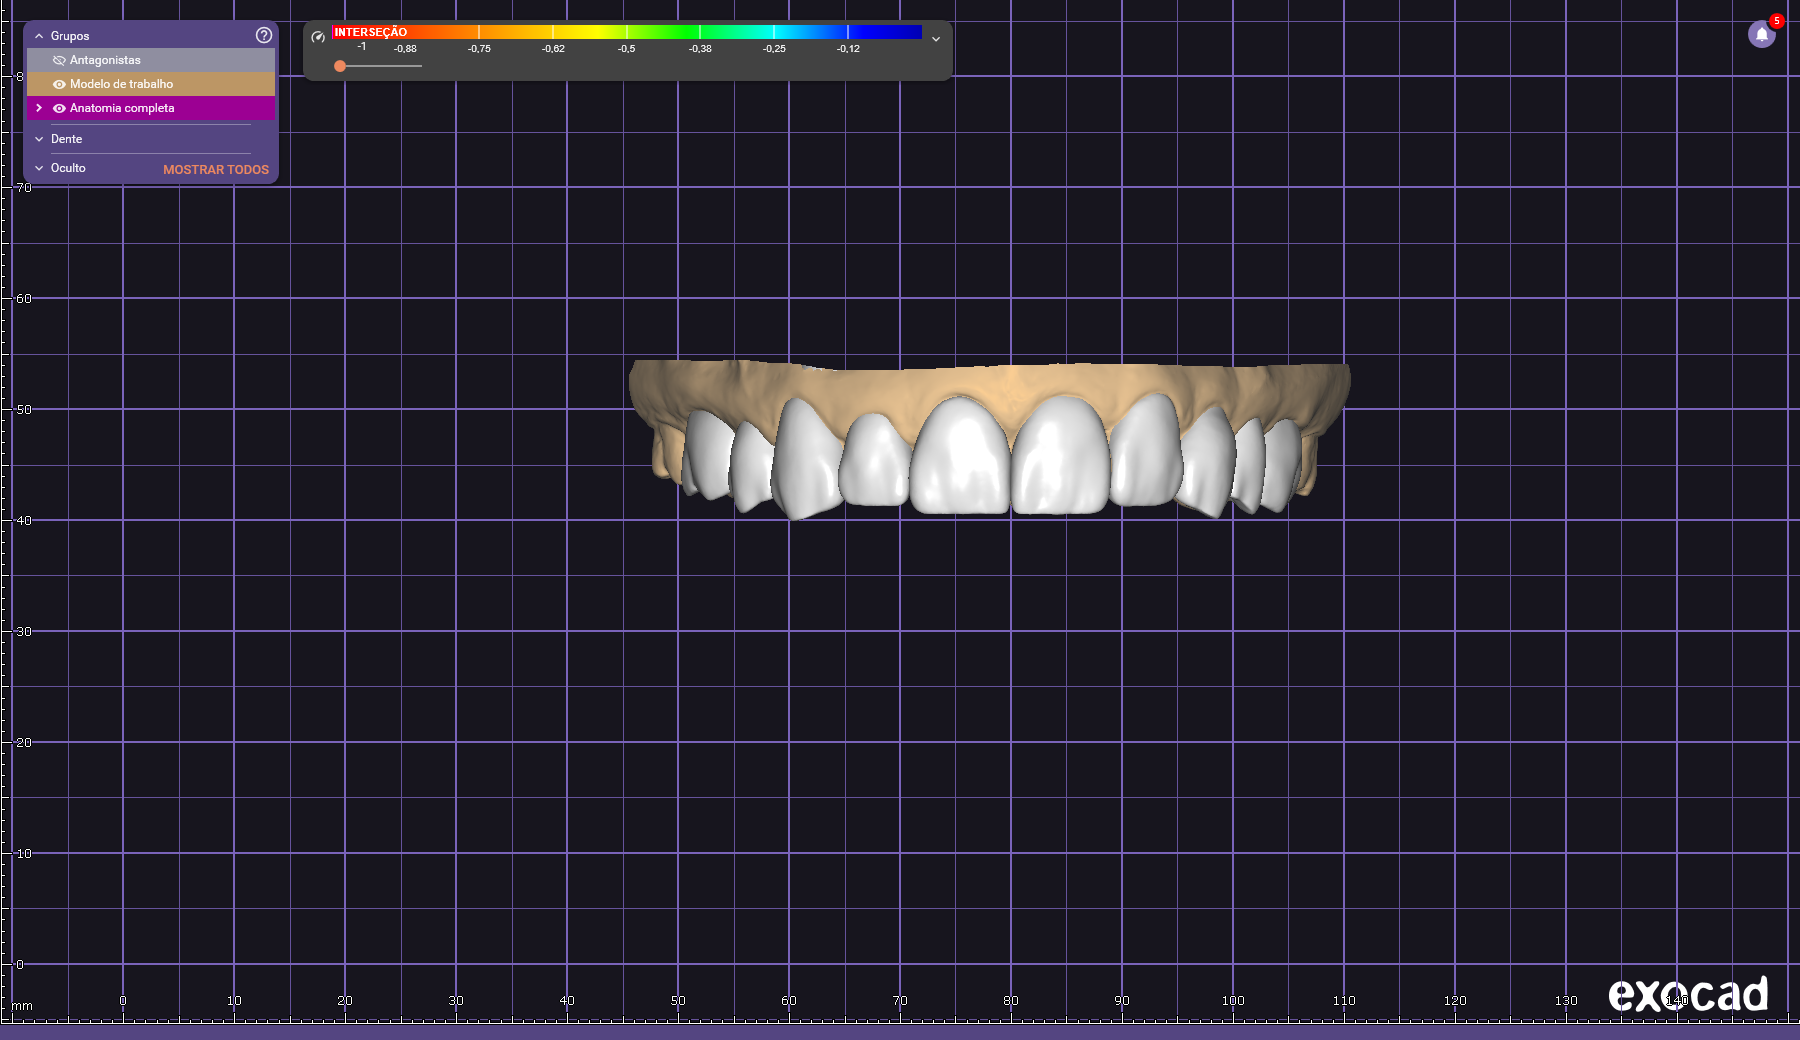This screenshot has width=1800, height=1040.
Task: Select the Antagonistas group row label
Action: [x=105, y=60]
